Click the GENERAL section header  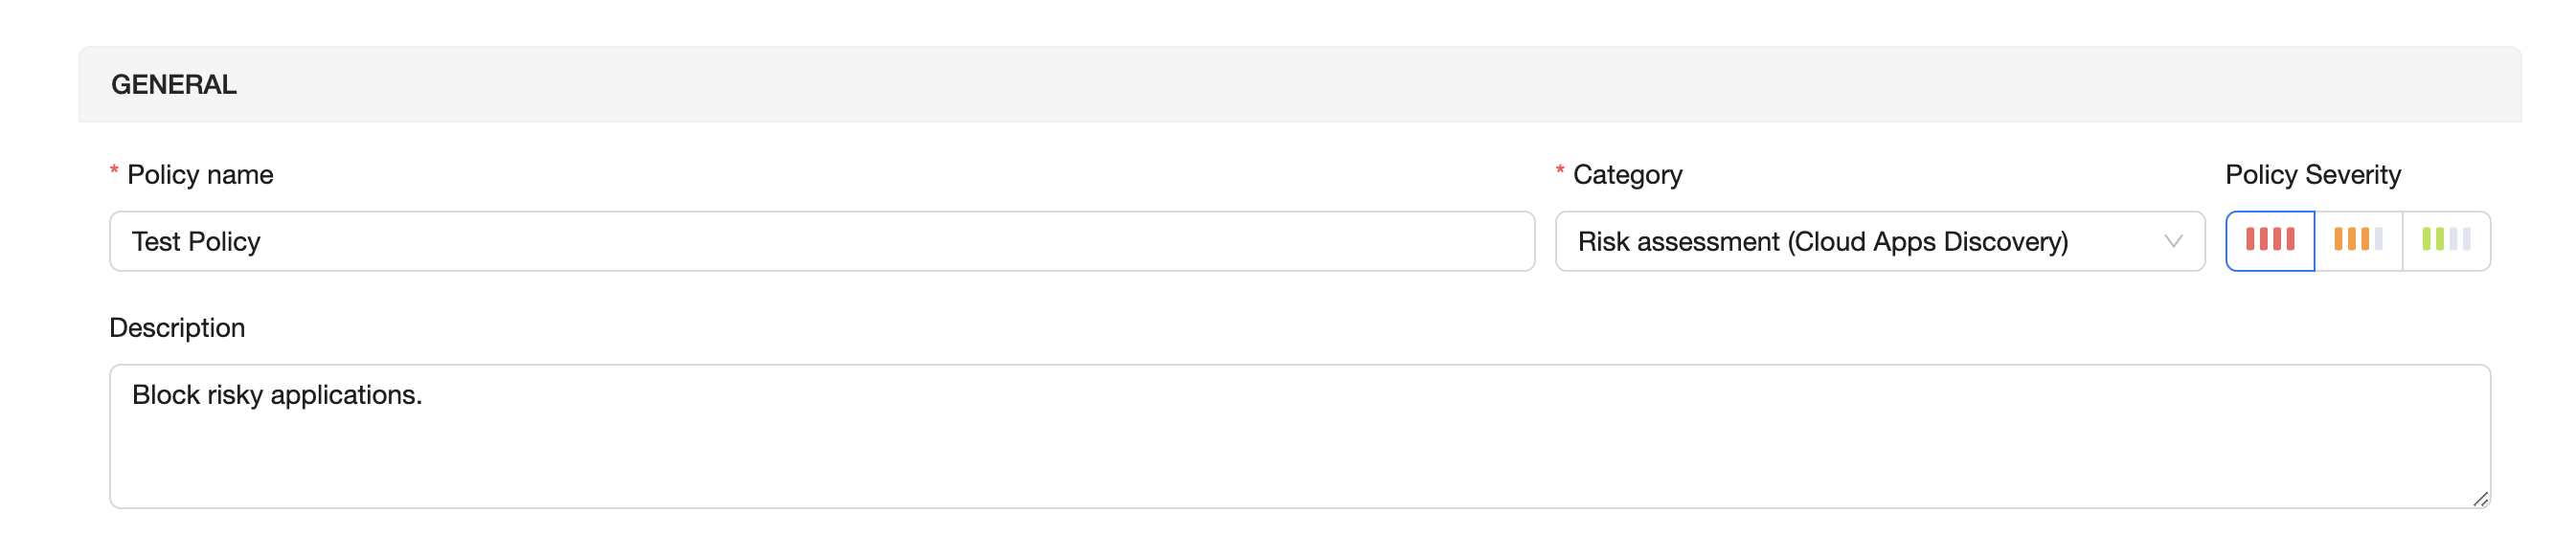click(x=174, y=85)
